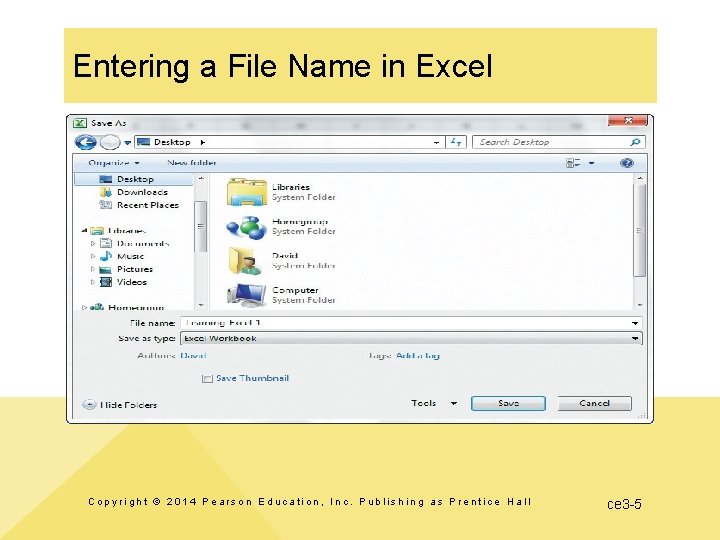Click the Save button

(508, 403)
